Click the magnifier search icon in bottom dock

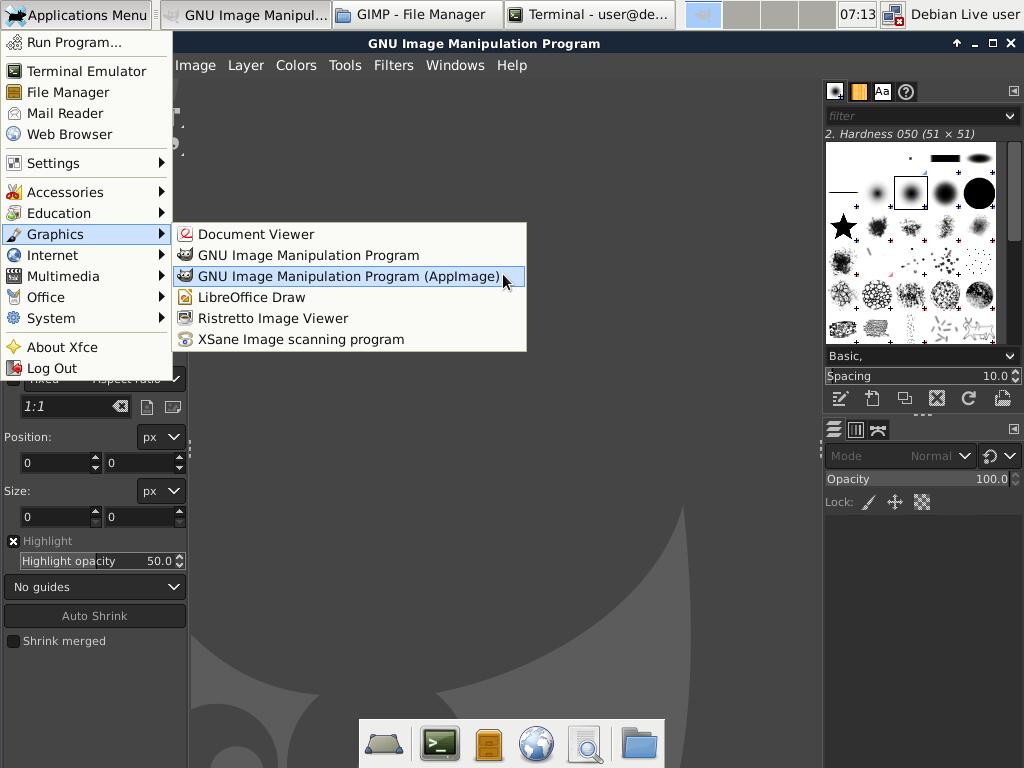click(x=585, y=744)
